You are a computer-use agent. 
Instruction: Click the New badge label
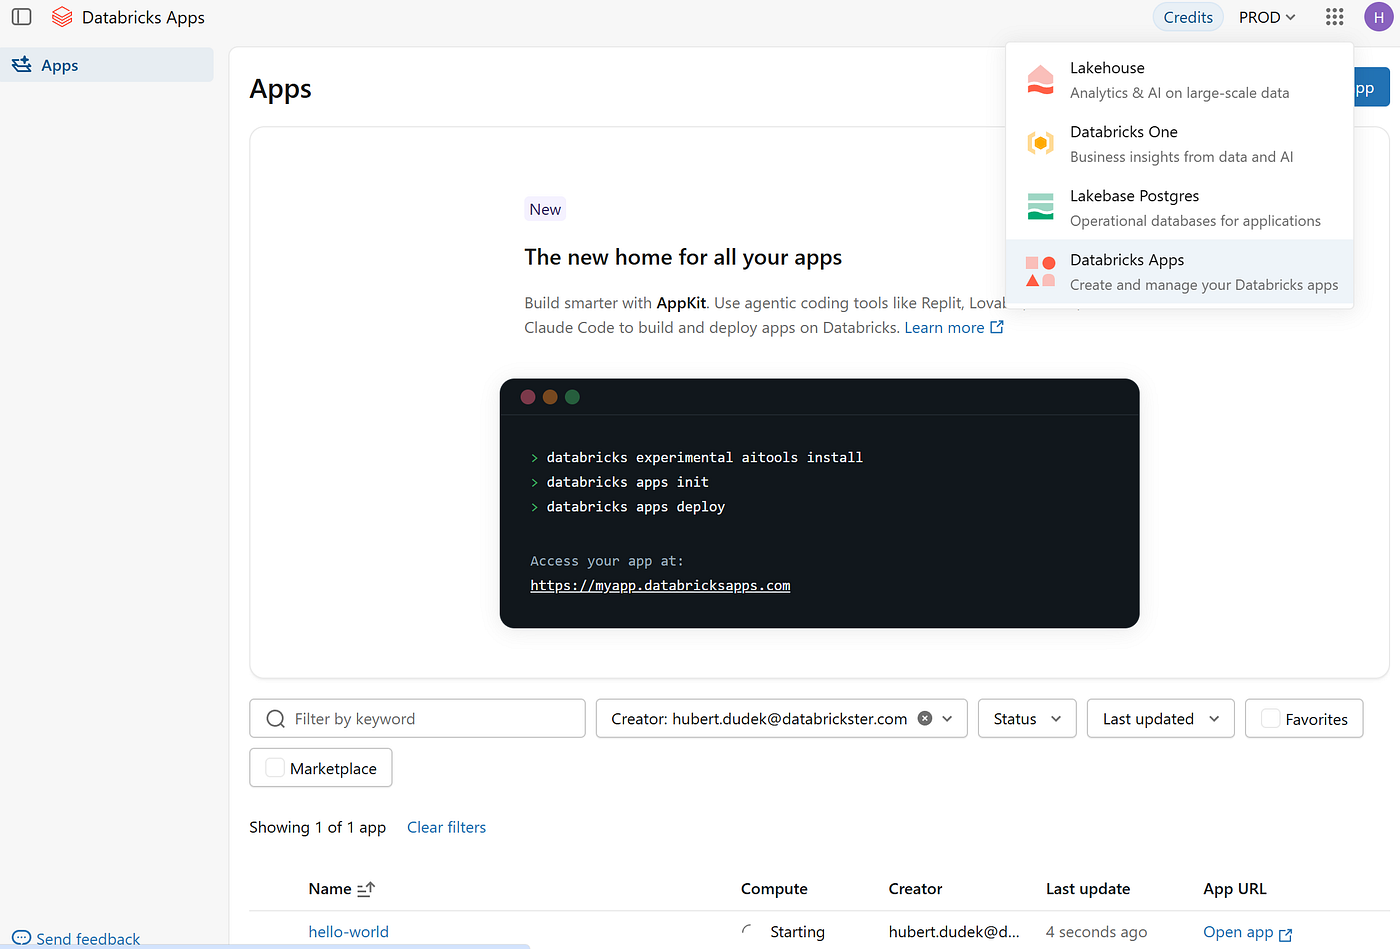pyautogui.click(x=545, y=209)
